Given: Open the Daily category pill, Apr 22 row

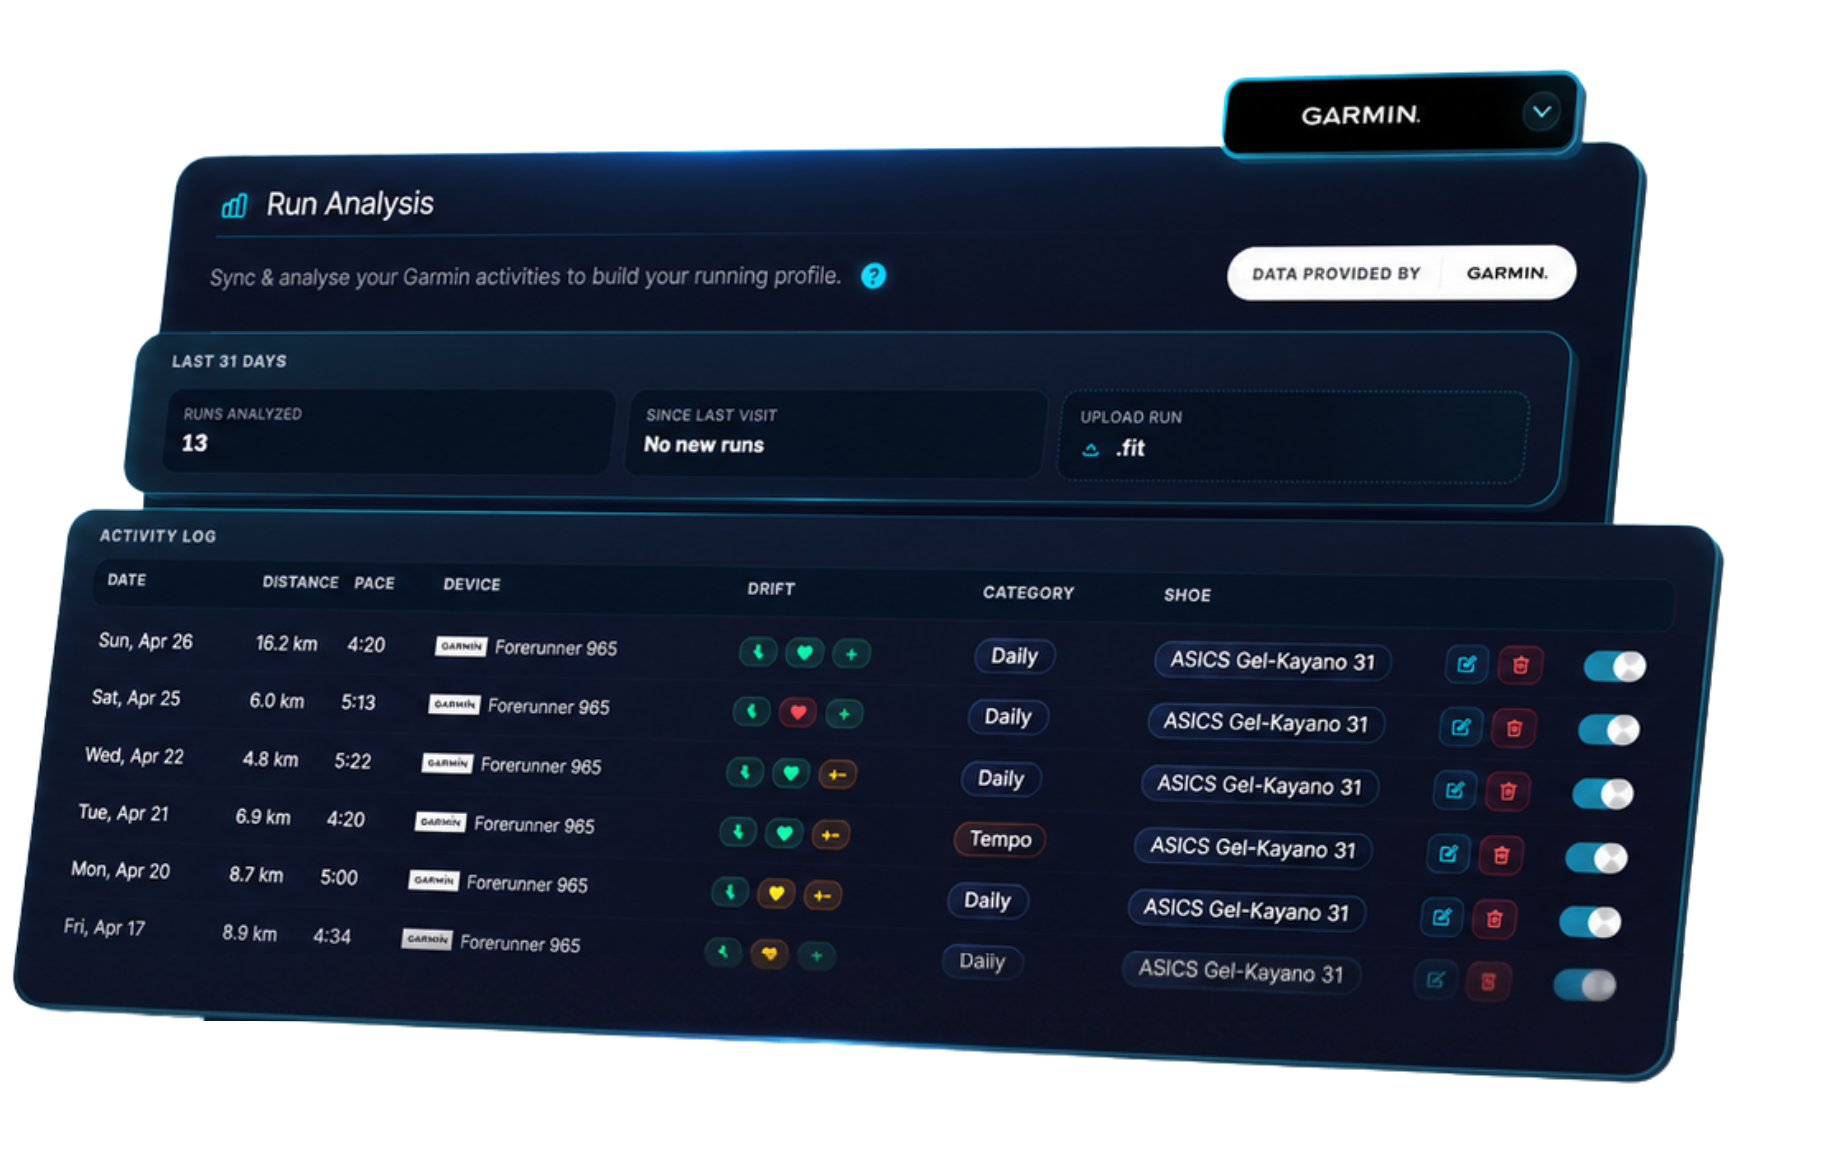Looking at the screenshot, I should coord(1000,778).
